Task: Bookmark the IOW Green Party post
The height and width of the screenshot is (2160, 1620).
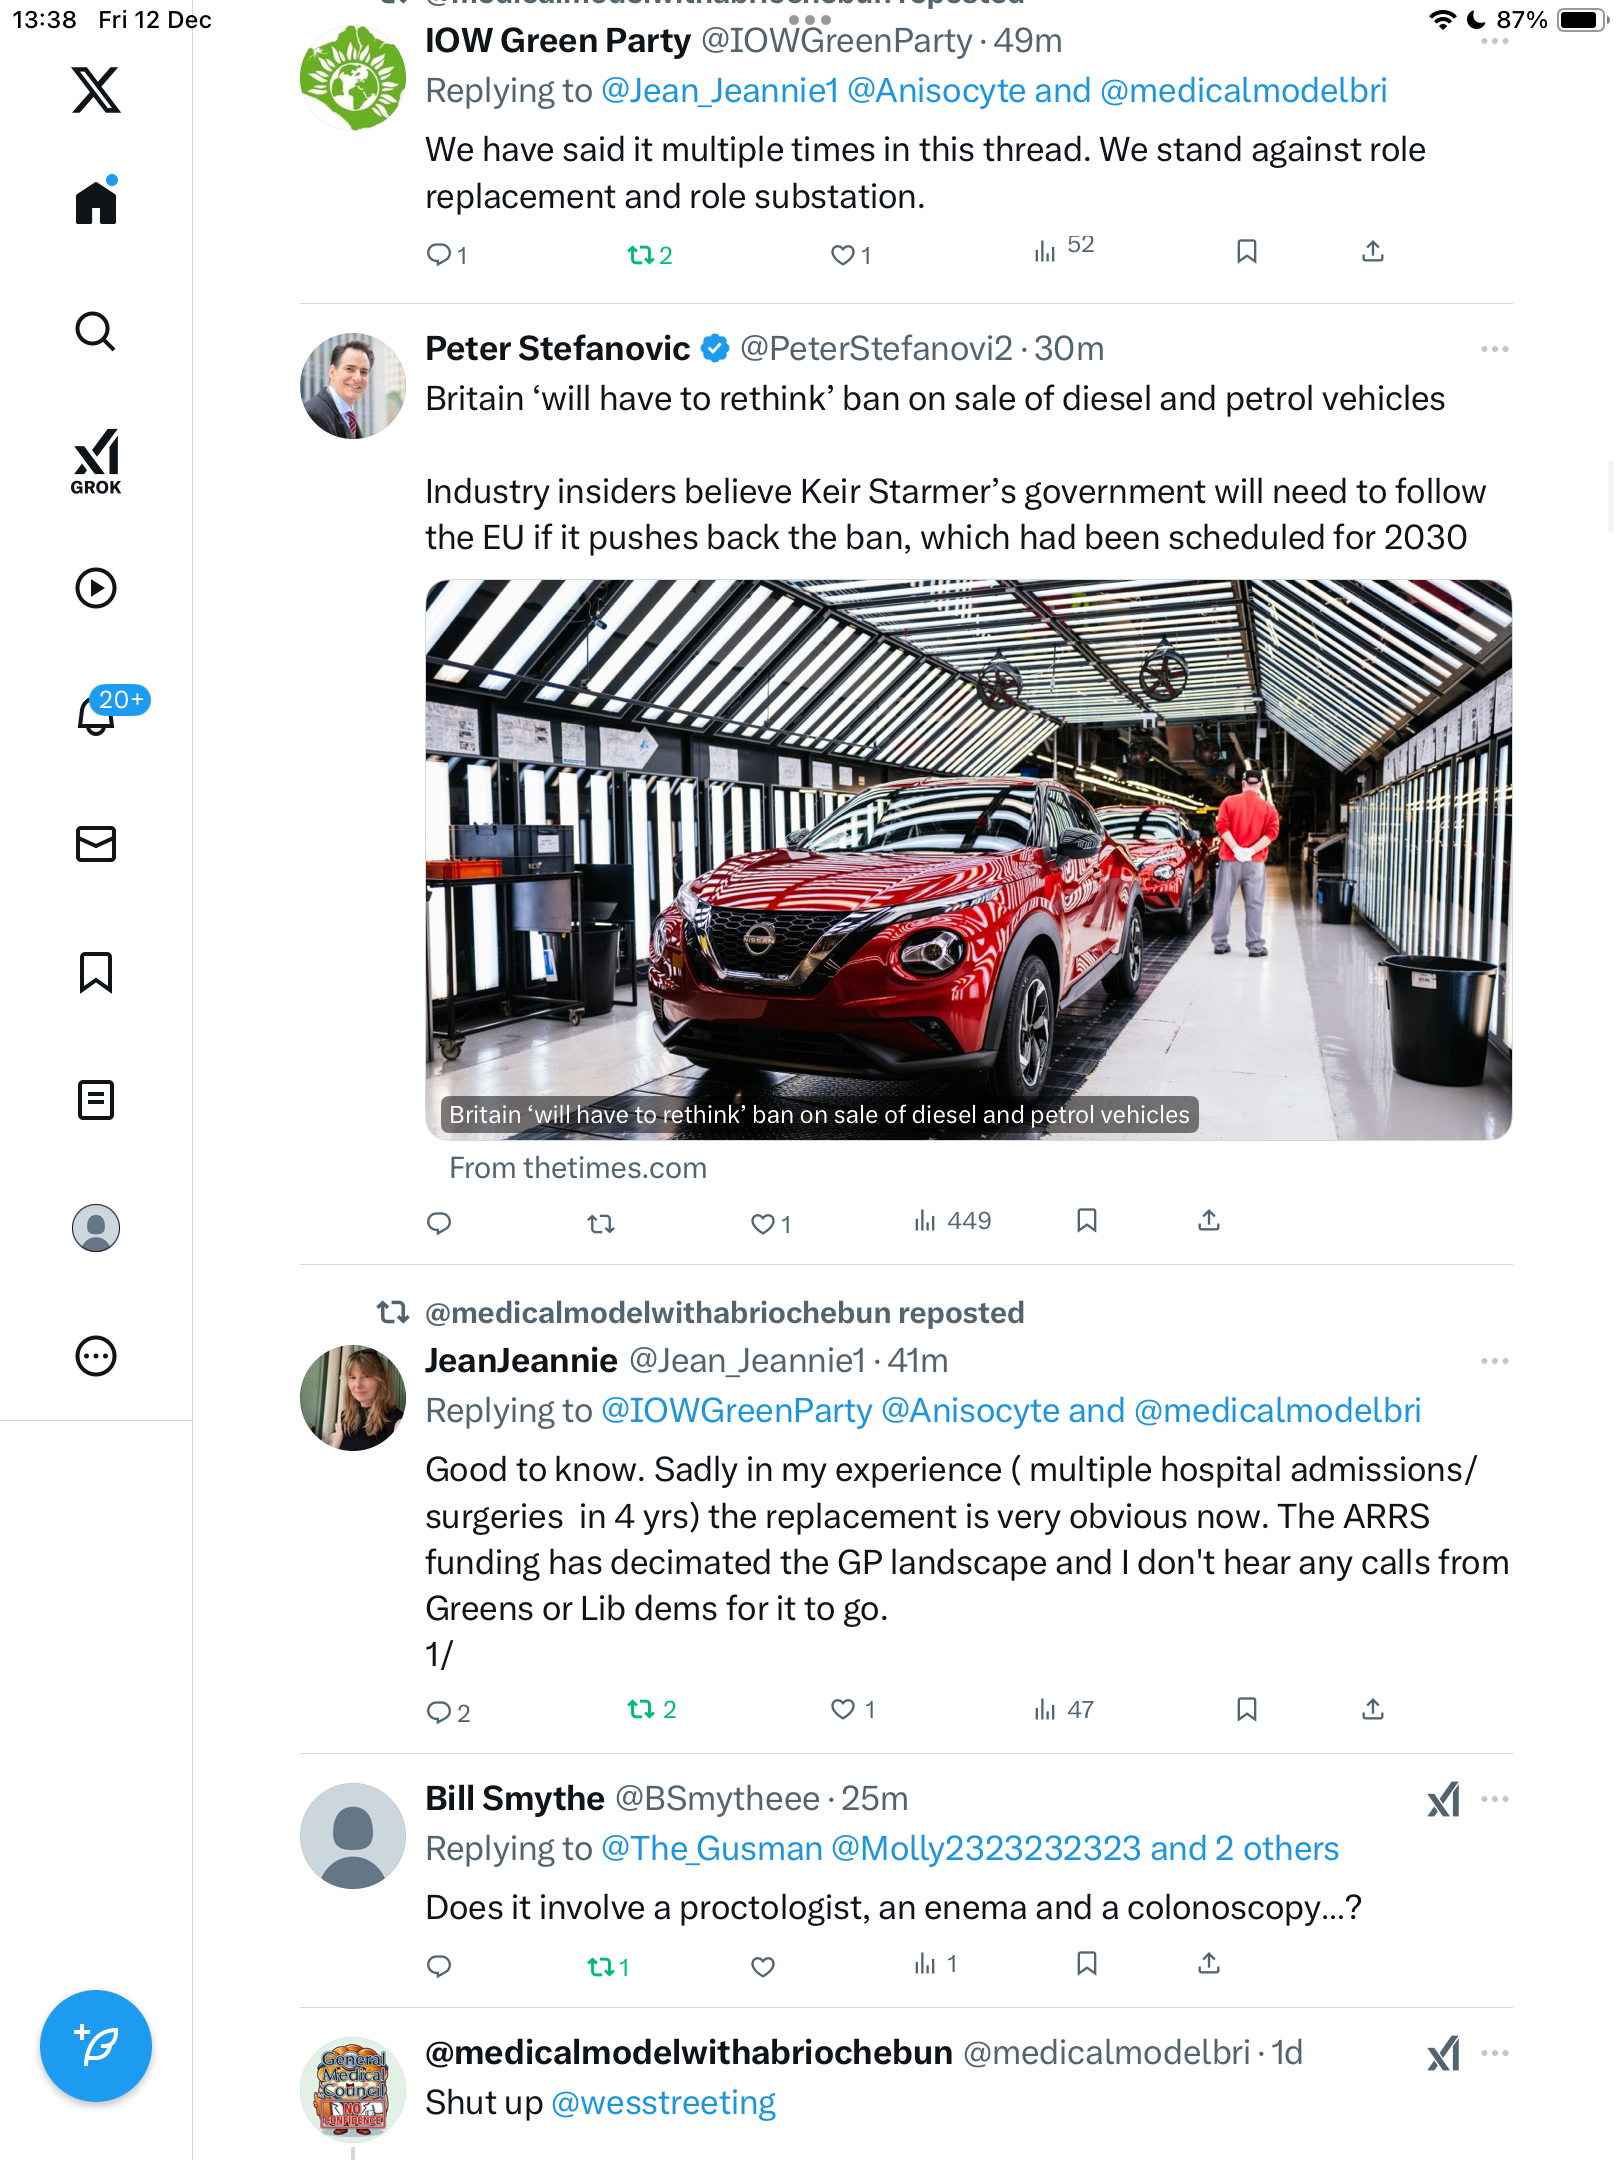Action: click(1246, 251)
